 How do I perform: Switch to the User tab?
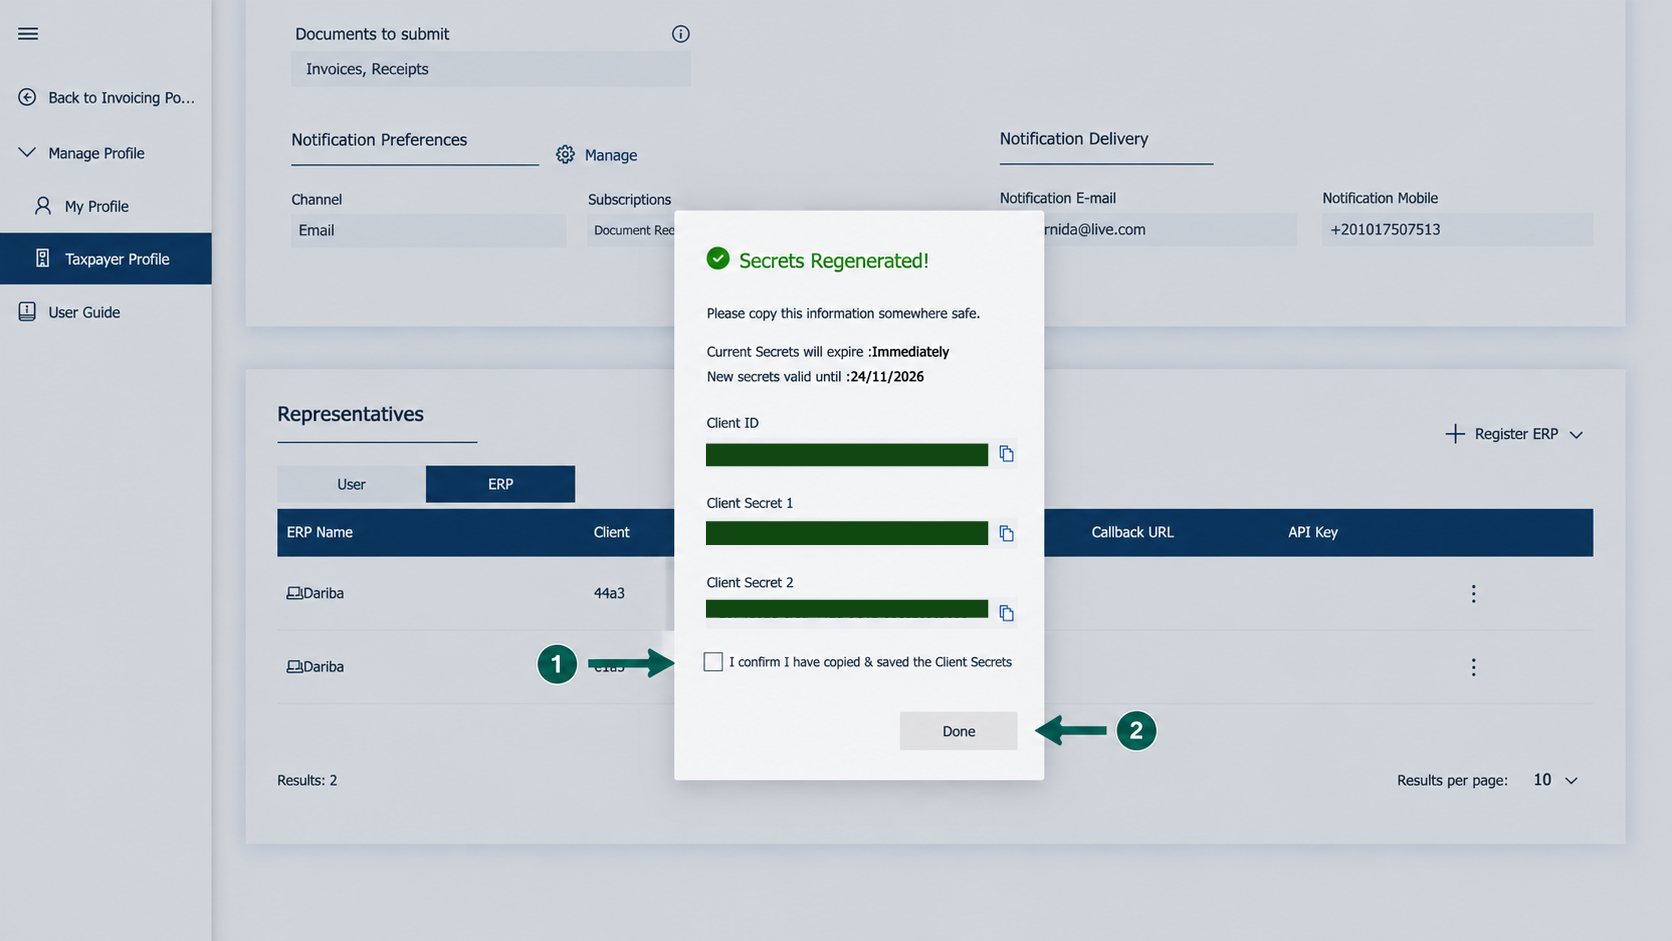point(351,484)
